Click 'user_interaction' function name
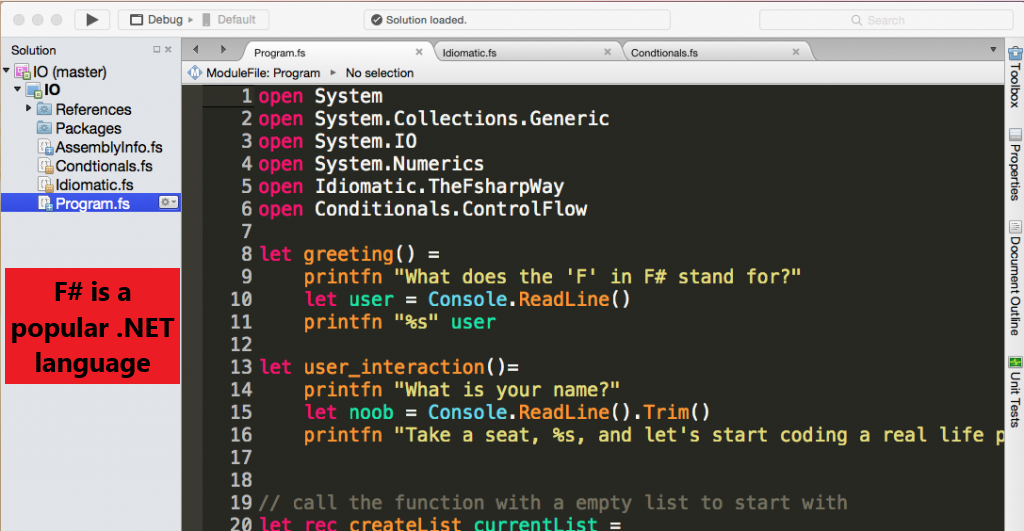 [394, 367]
